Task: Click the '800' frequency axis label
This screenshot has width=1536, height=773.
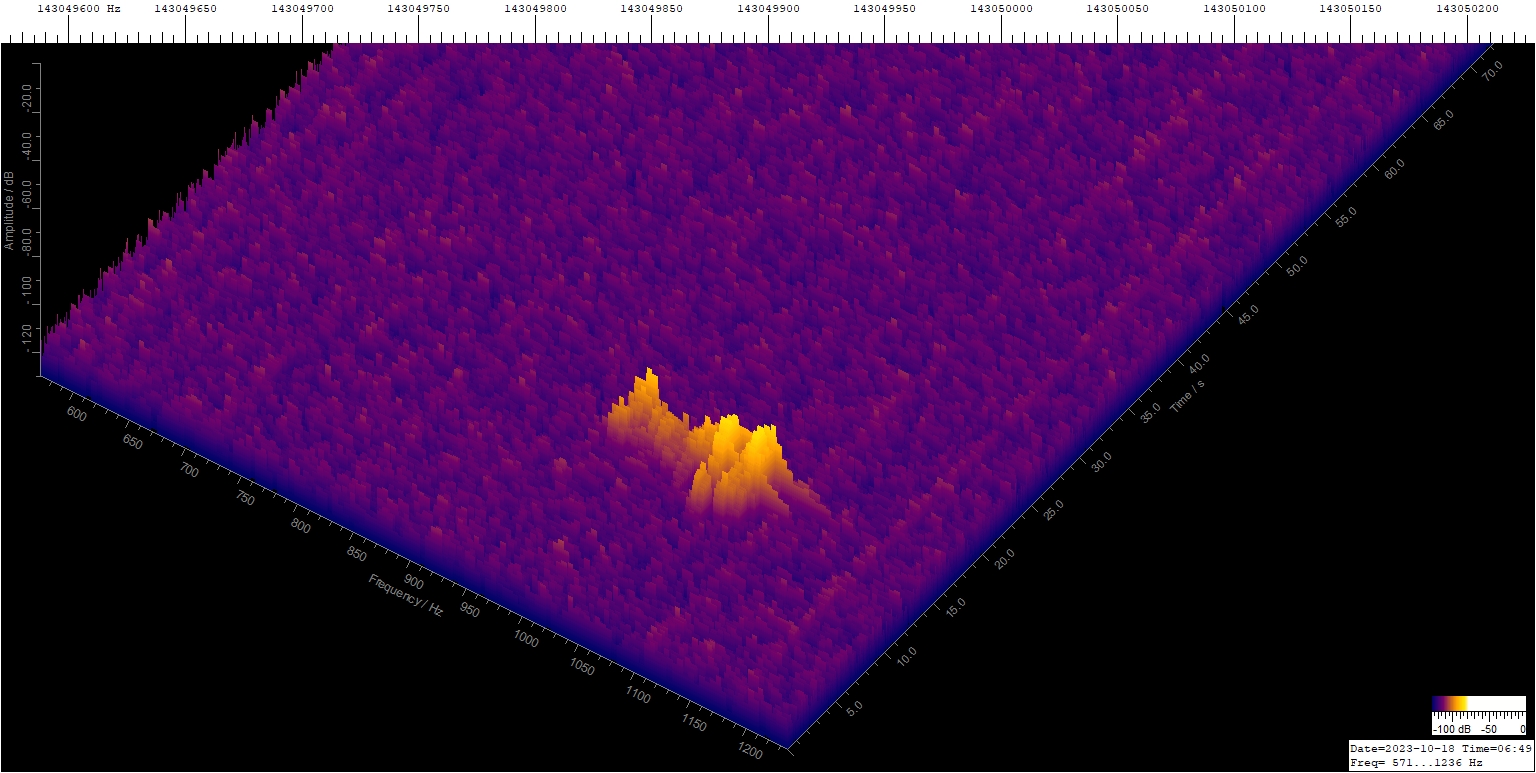Action: pyautogui.click(x=301, y=527)
